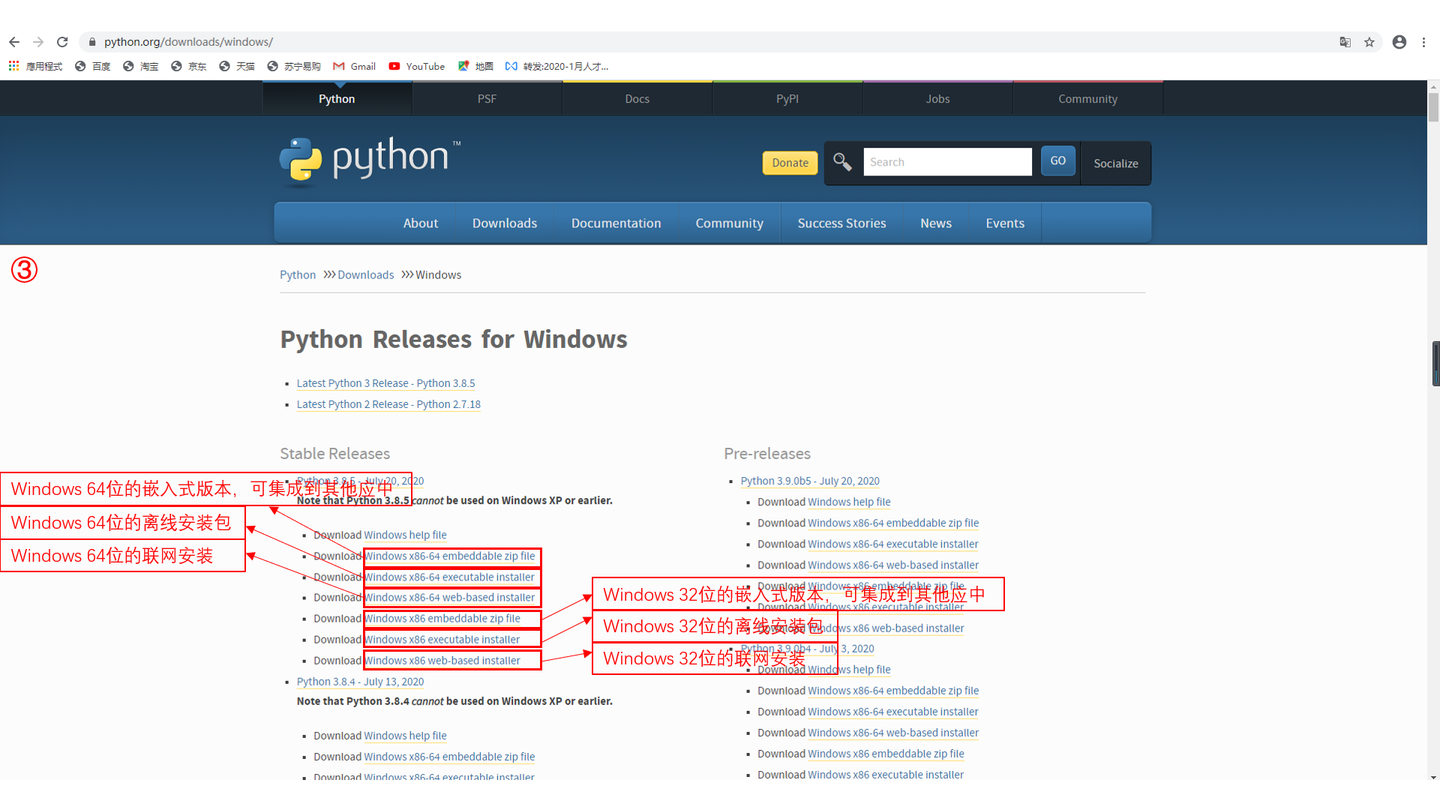1440x810 pixels.
Task: Download 3.8.5 Windows x86-64 web-based installer
Action: [450, 597]
